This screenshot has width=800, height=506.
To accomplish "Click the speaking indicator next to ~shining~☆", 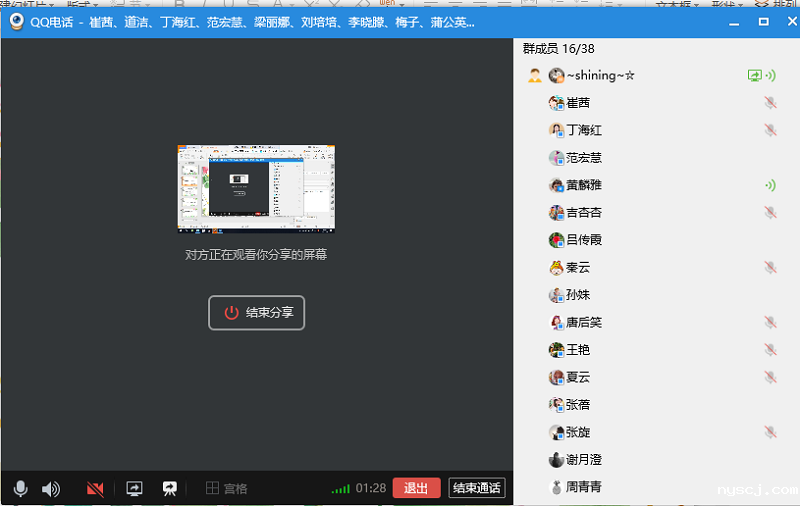I will [770, 75].
